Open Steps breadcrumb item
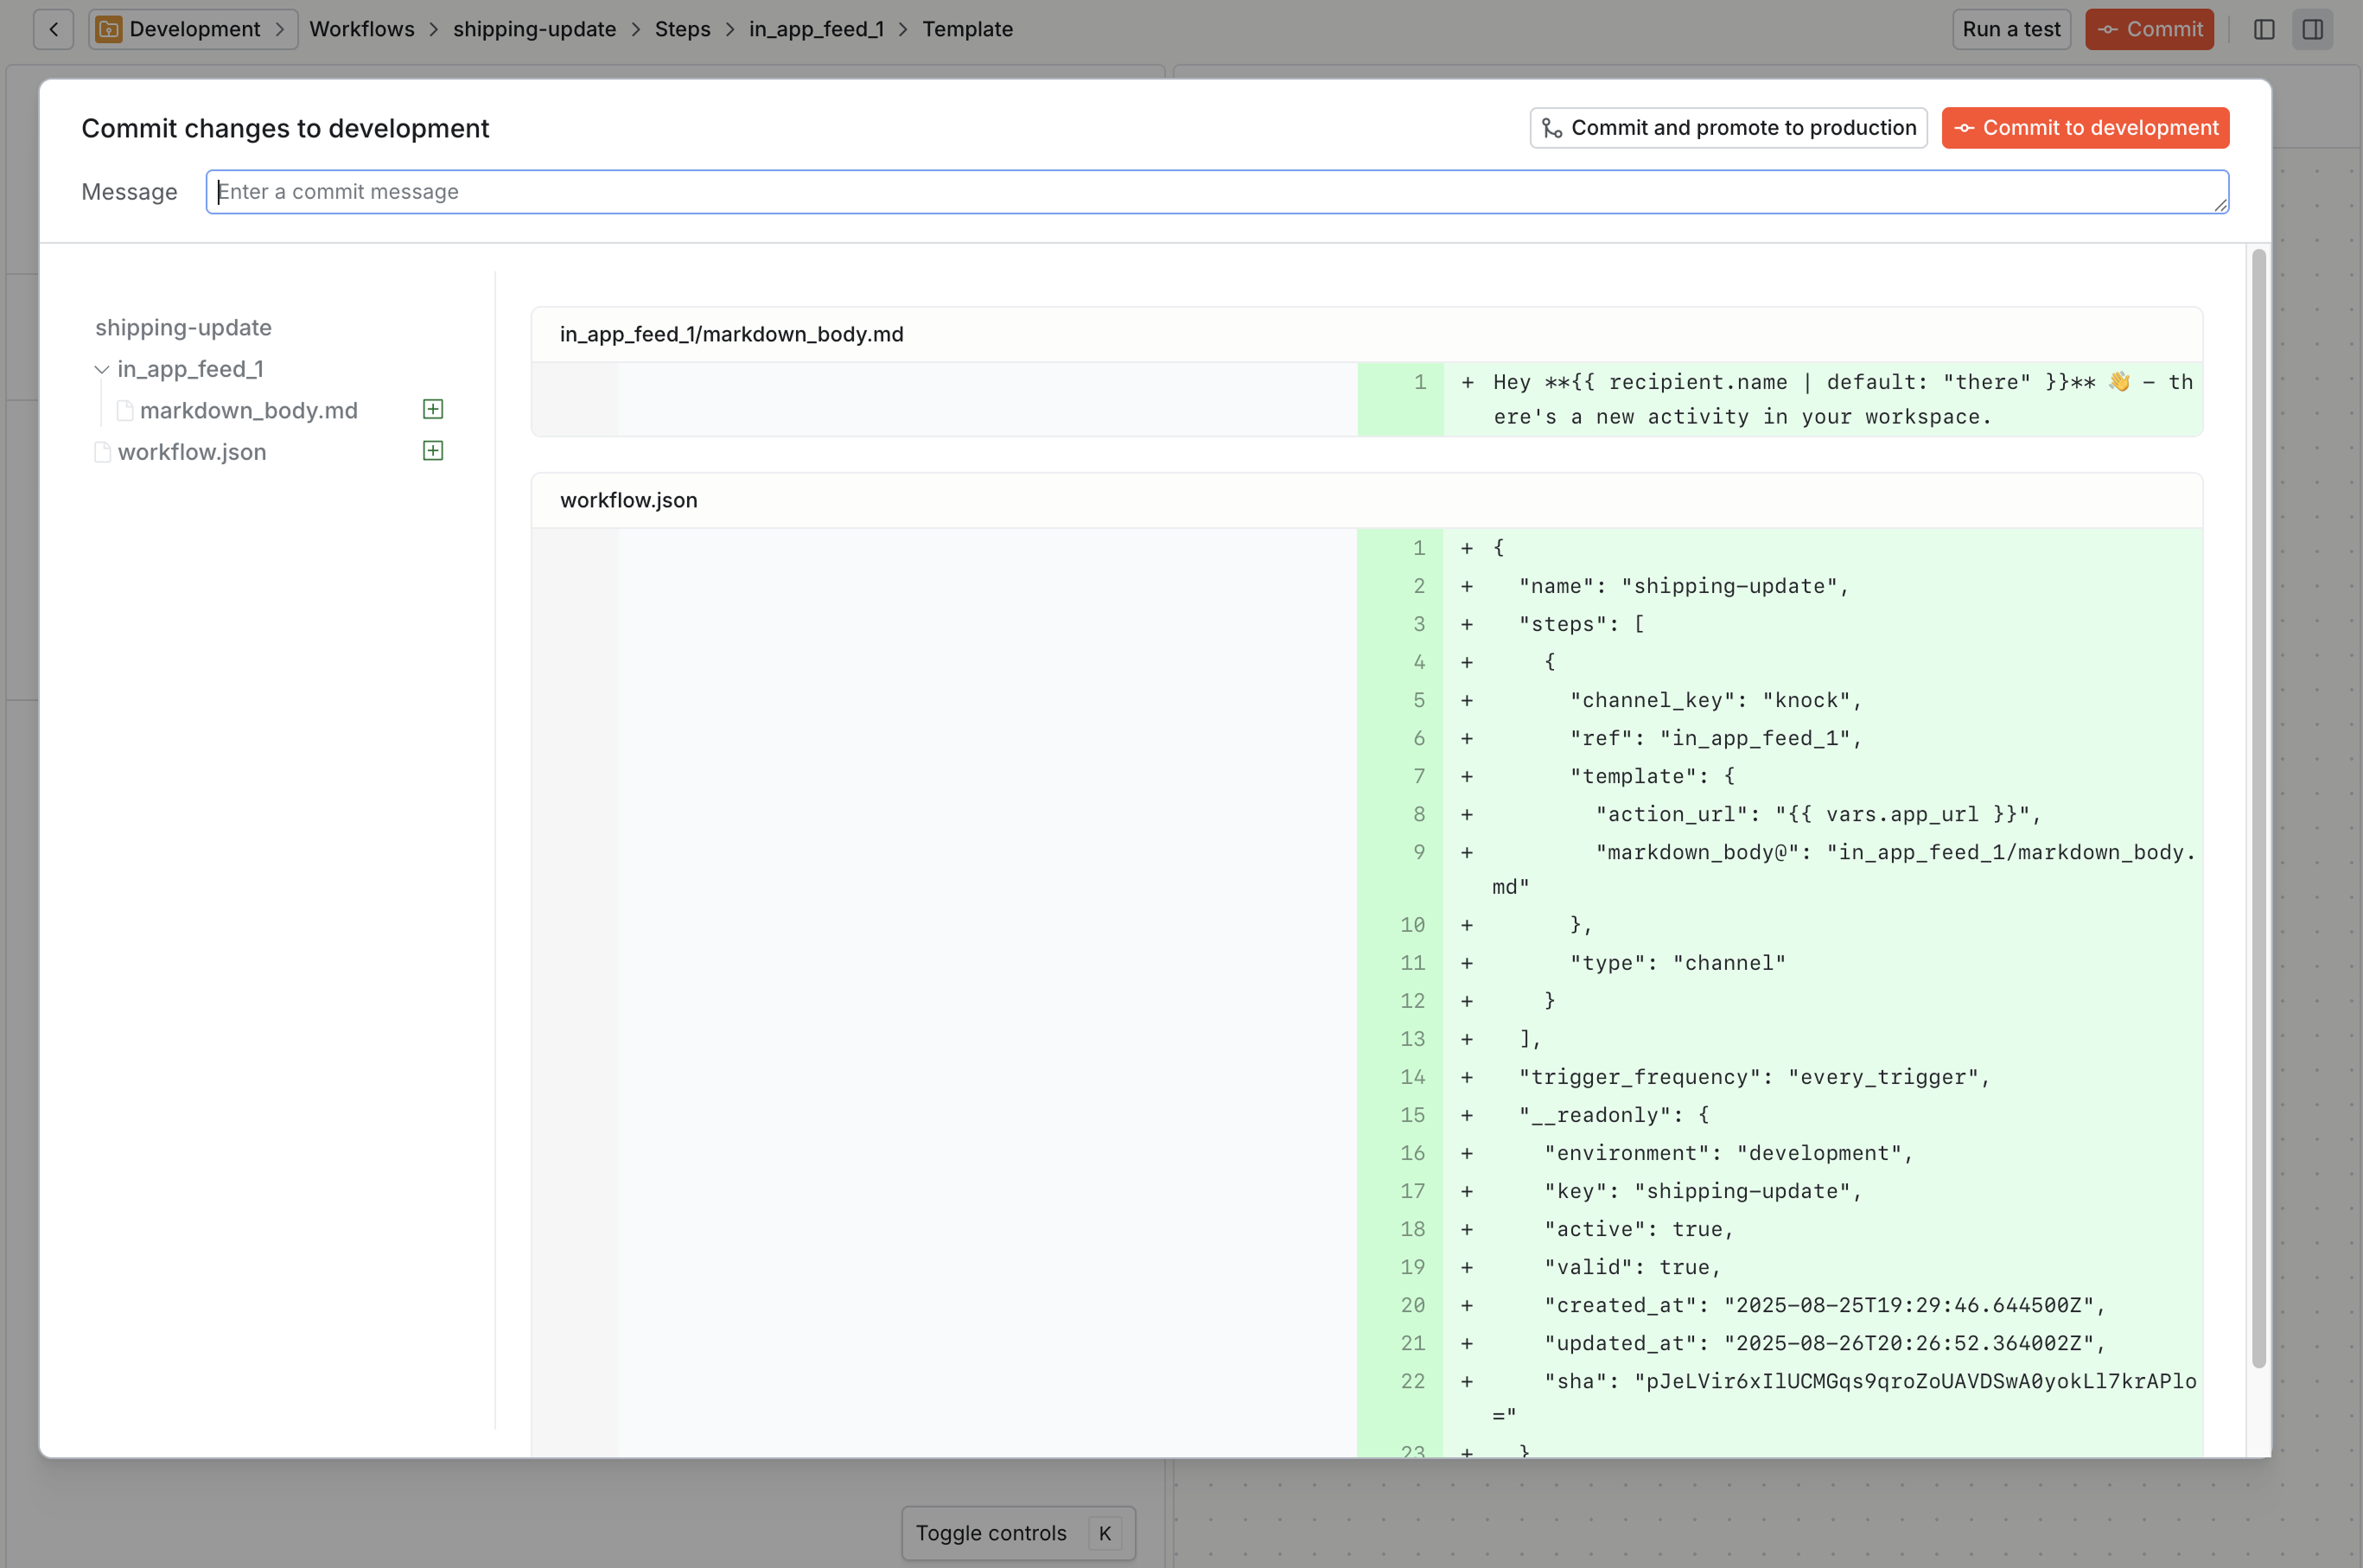This screenshot has height=1568, width=2363. (682, 29)
